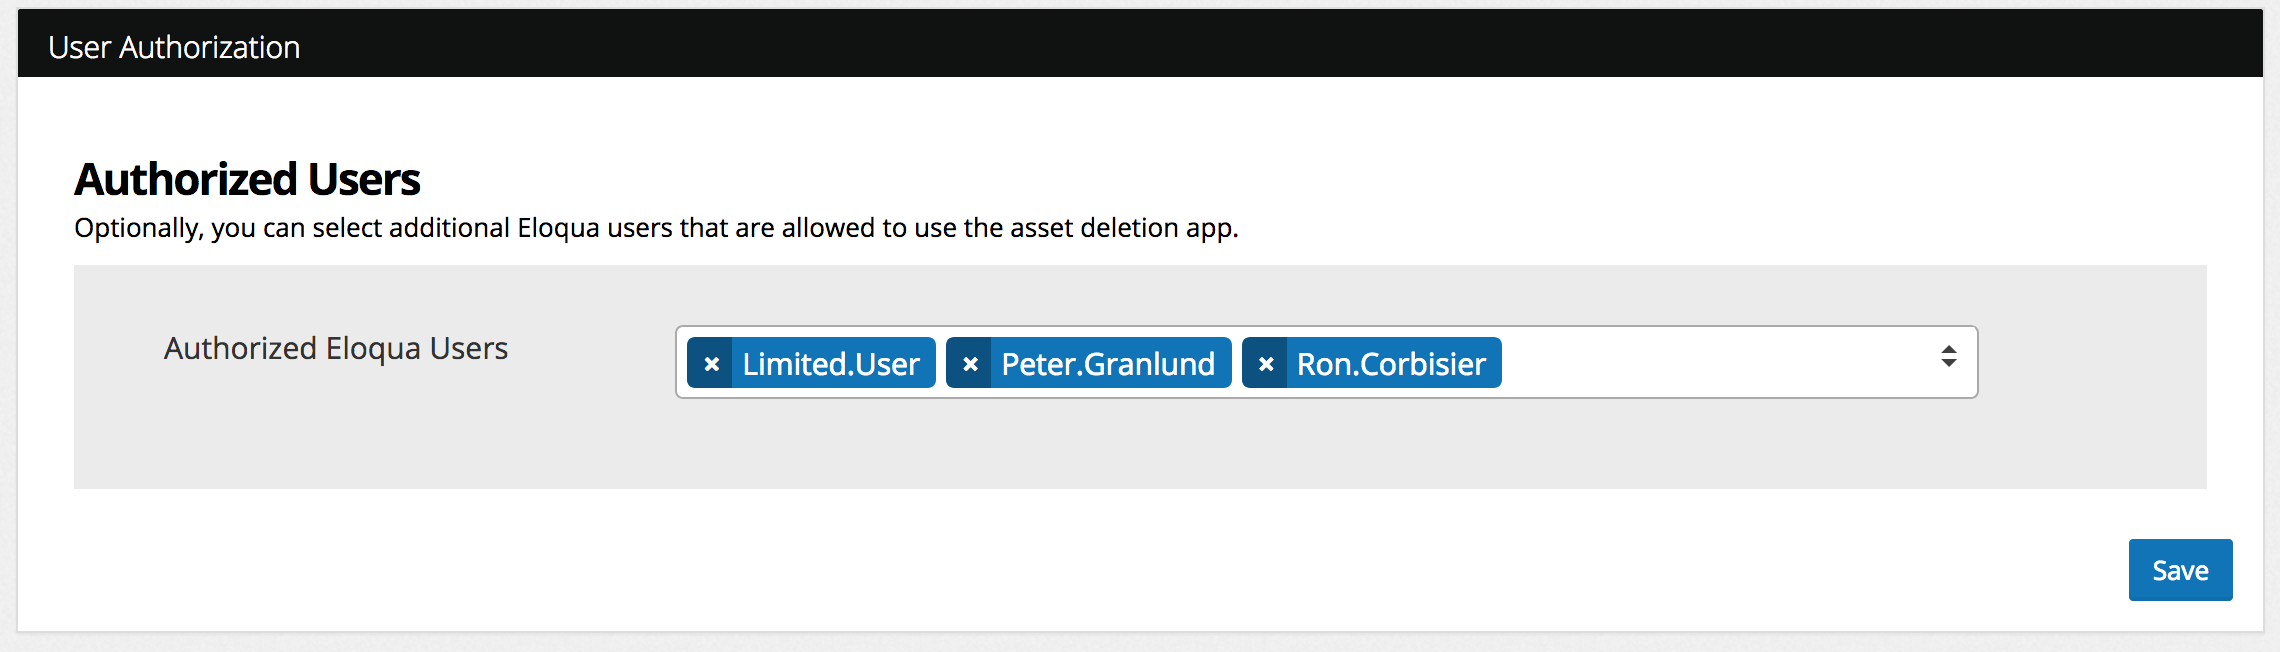Remove Peter.Granlund from authorized users

[x=969, y=364]
